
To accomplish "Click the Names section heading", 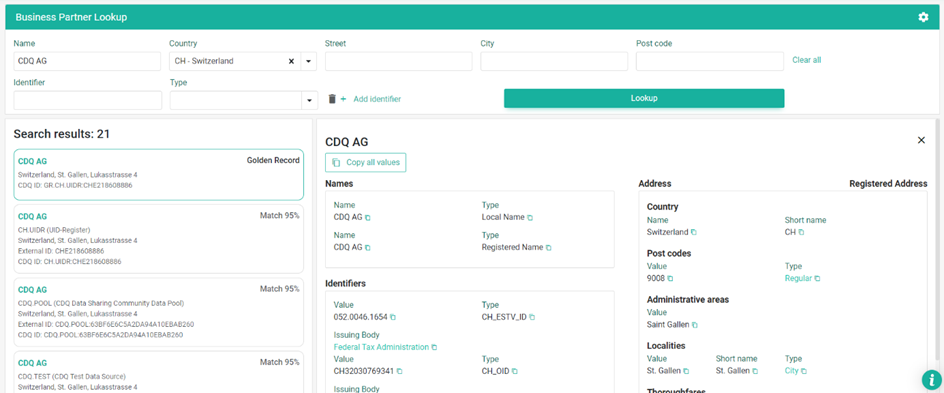I will tap(339, 184).
